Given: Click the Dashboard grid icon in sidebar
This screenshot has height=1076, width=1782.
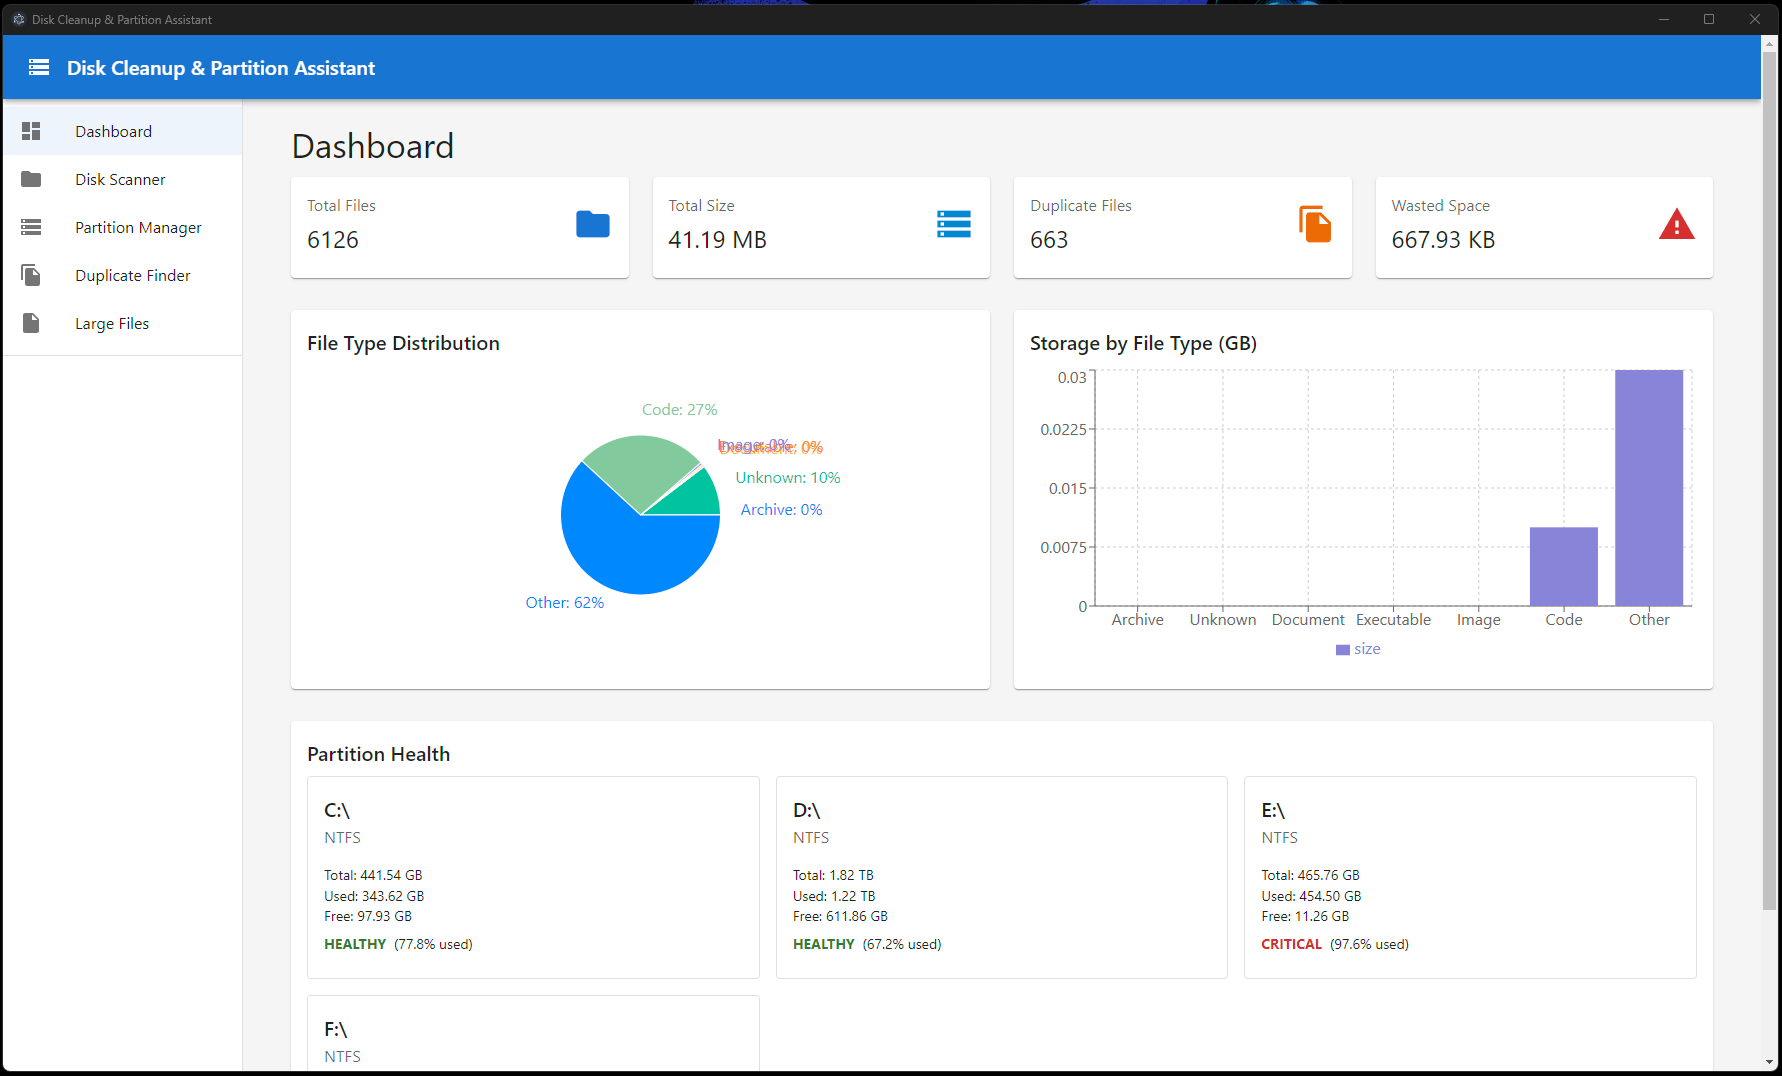Looking at the screenshot, I should click(31, 130).
